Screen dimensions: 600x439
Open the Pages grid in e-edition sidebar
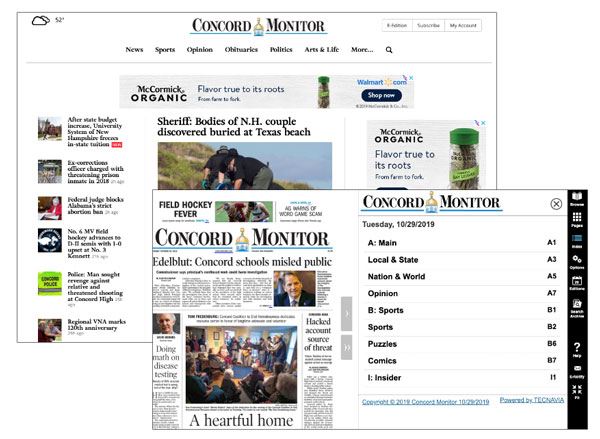(x=577, y=220)
